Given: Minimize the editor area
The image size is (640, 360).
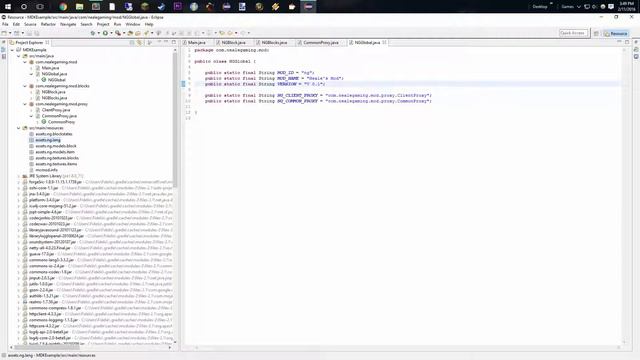Looking at the screenshot, I should (x=620, y=42).
